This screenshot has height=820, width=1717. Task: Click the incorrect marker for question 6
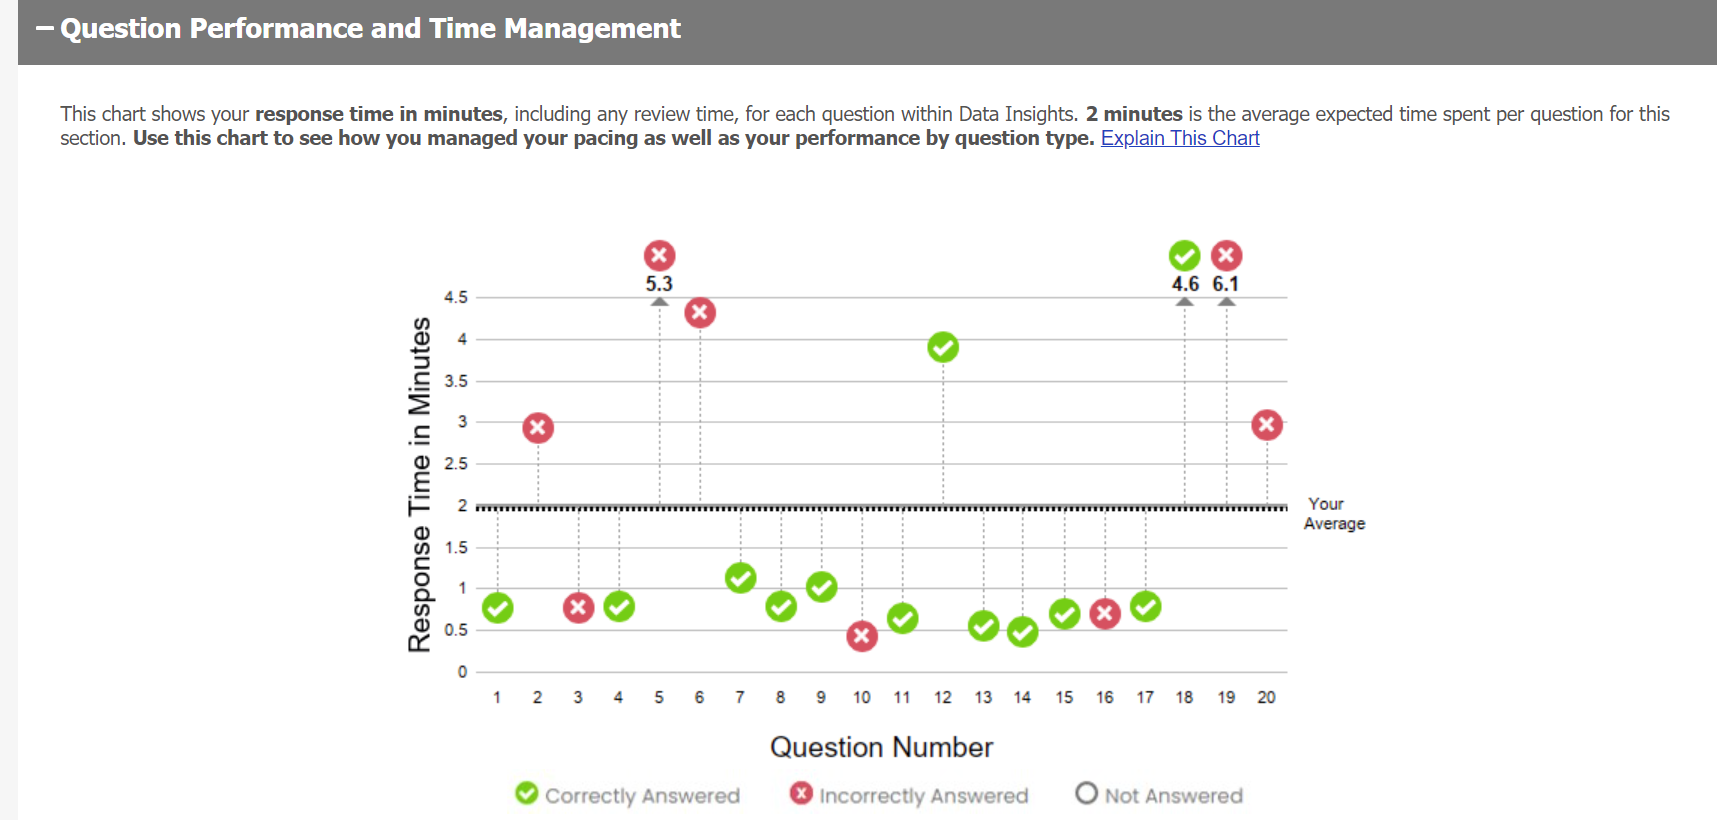[700, 313]
